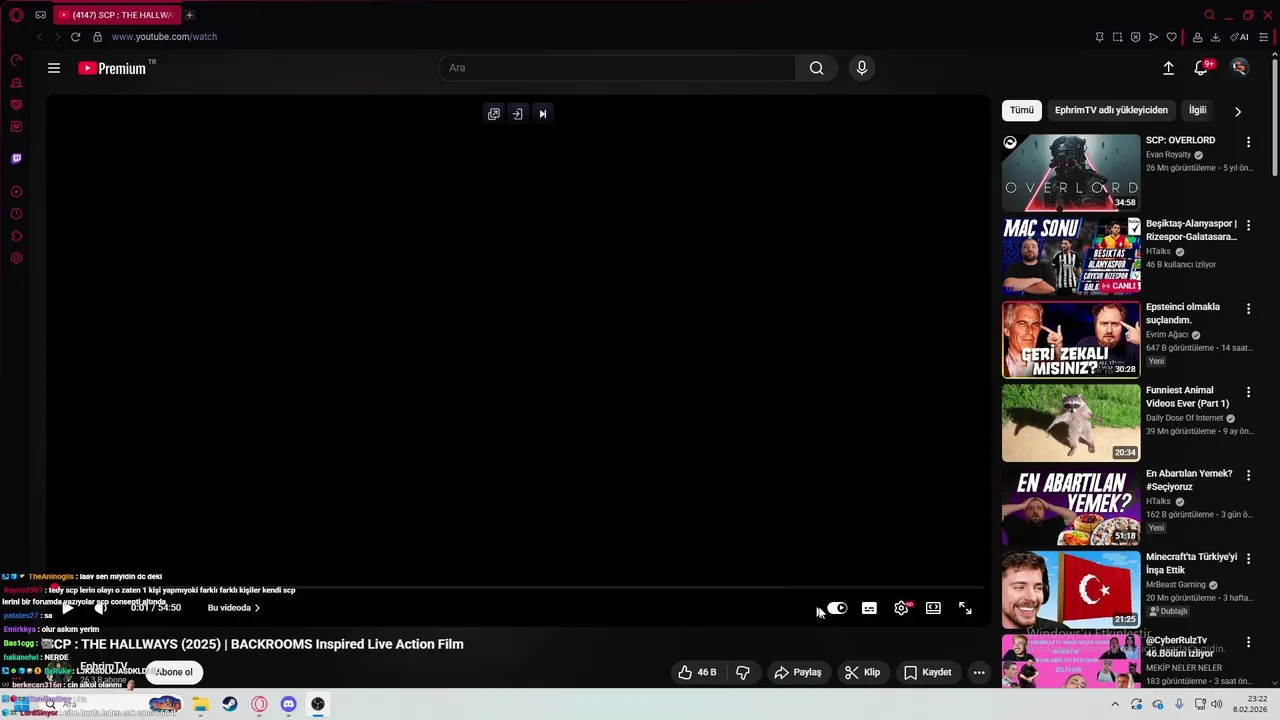Open EN ABARTILAN YEMEK thumbnail

click(1071, 506)
